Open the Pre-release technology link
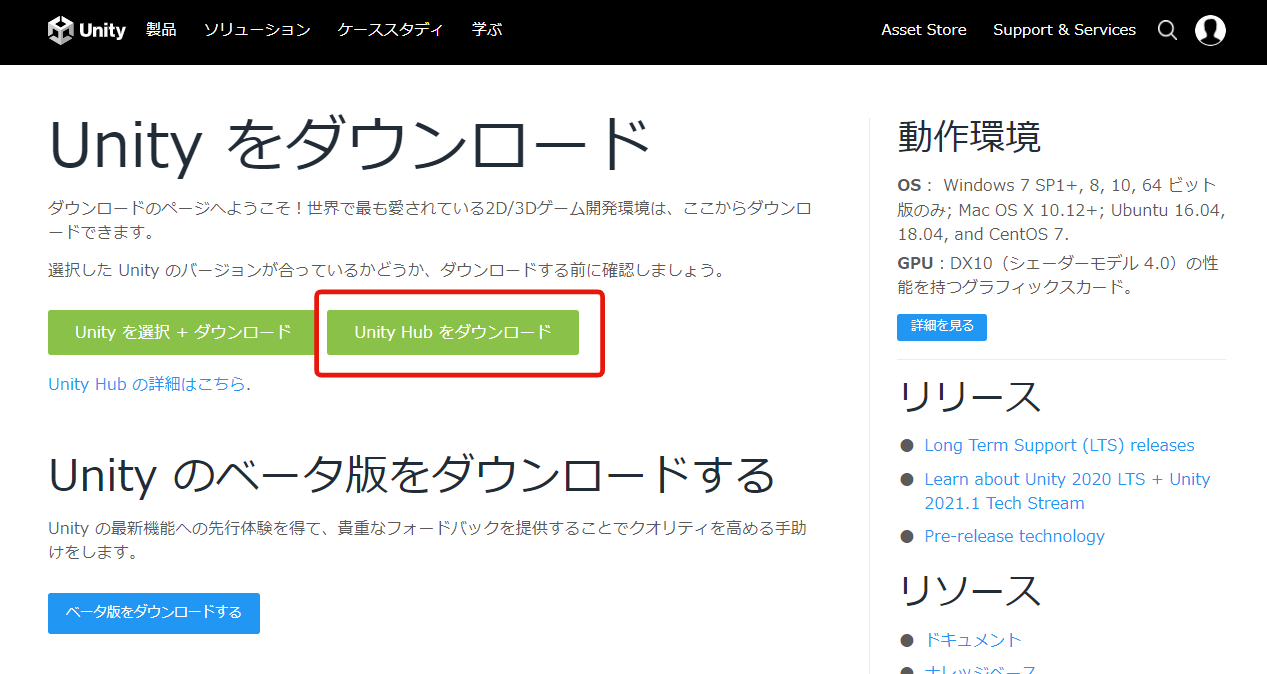 click(x=1013, y=536)
